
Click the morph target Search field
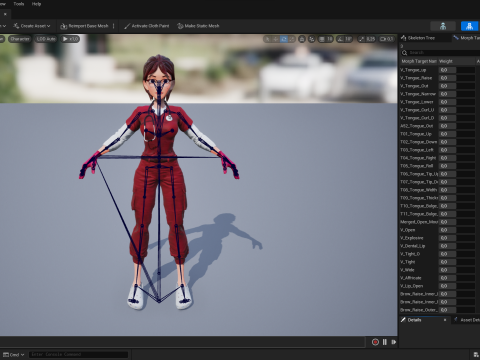click(x=440, y=53)
